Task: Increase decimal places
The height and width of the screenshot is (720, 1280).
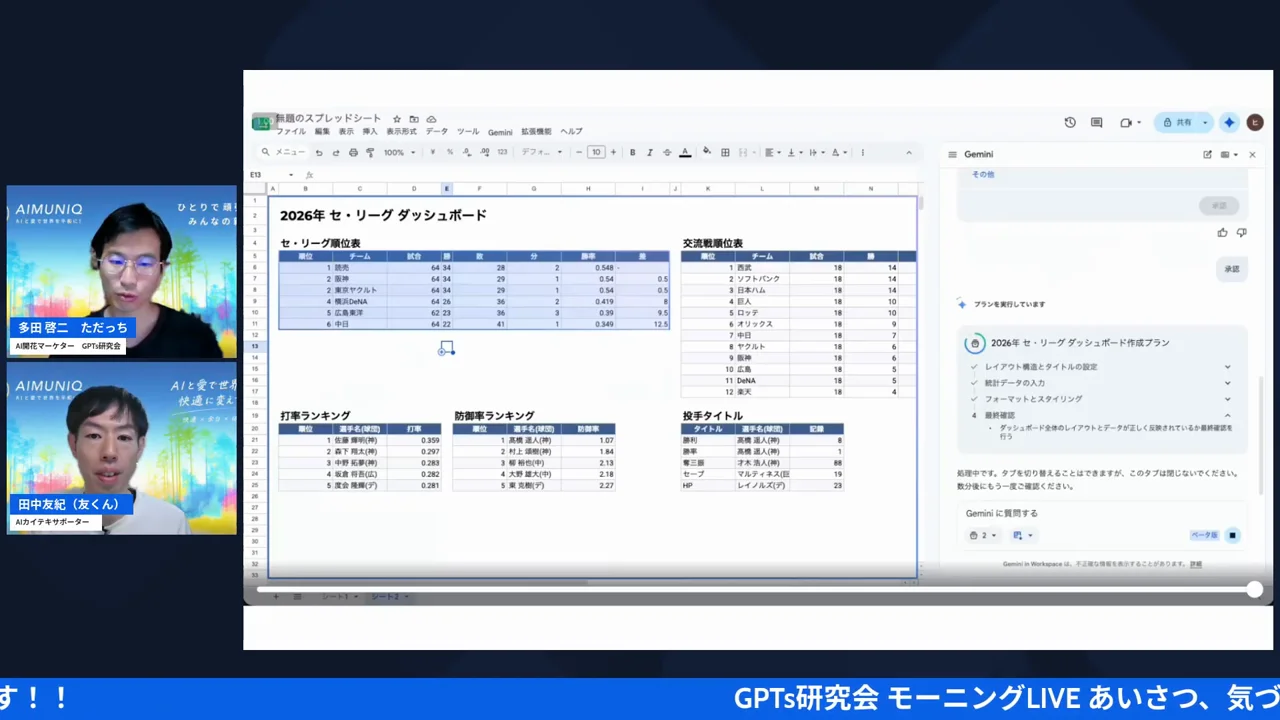Action: pyautogui.click(x=485, y=153)
